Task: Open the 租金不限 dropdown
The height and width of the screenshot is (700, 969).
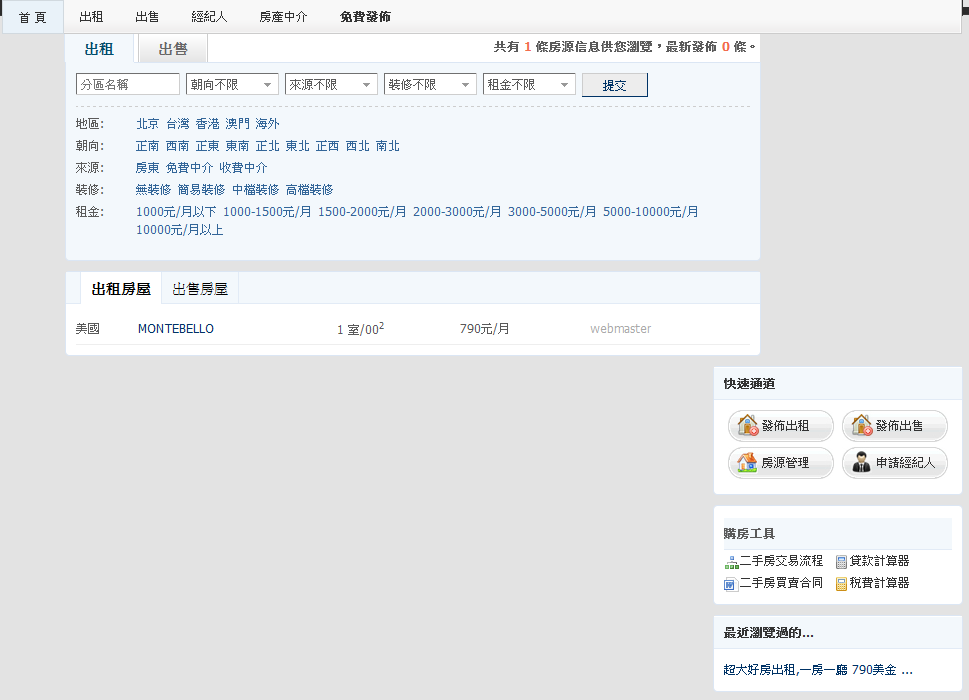Action: pos(529,85)
